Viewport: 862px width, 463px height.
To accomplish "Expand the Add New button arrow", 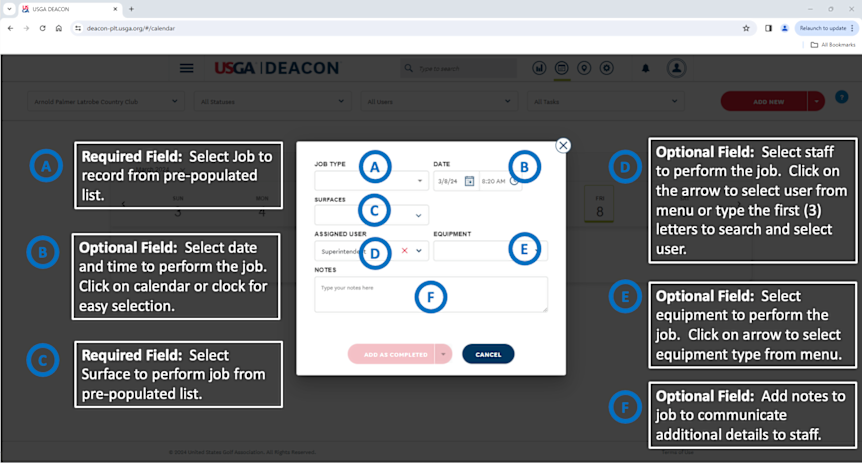I will point(816,101).
